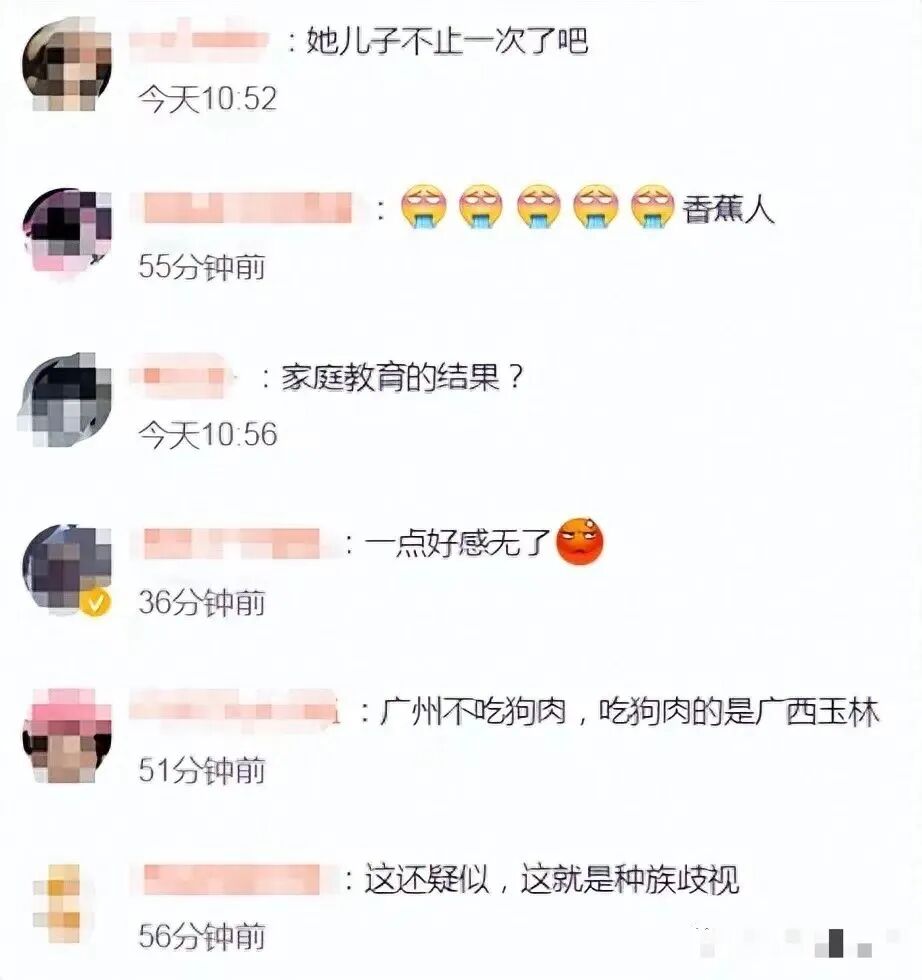Open username before 广州不吃狗肉 comment
Viewport: 922px width, 980px height.
235,709
